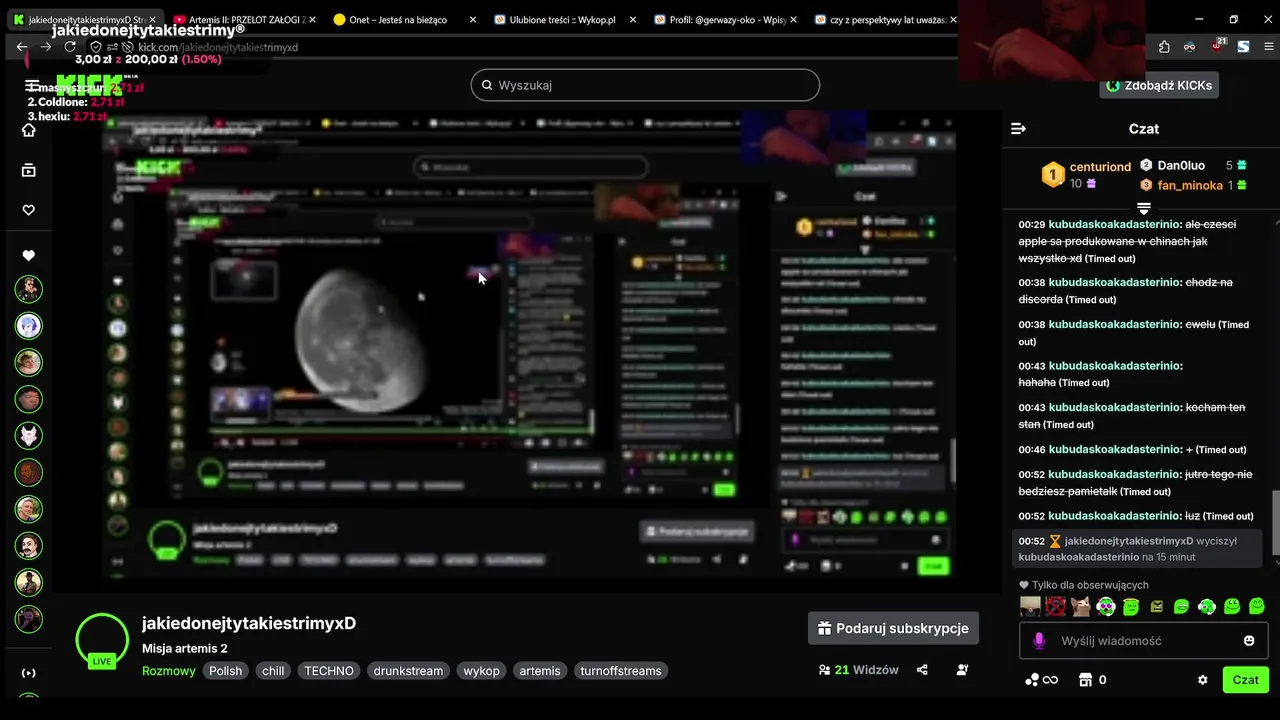Click the filled heart icon in the sidebar
Image resolution: width=1280 pixels, height=720 pixels.
(29, 256)
